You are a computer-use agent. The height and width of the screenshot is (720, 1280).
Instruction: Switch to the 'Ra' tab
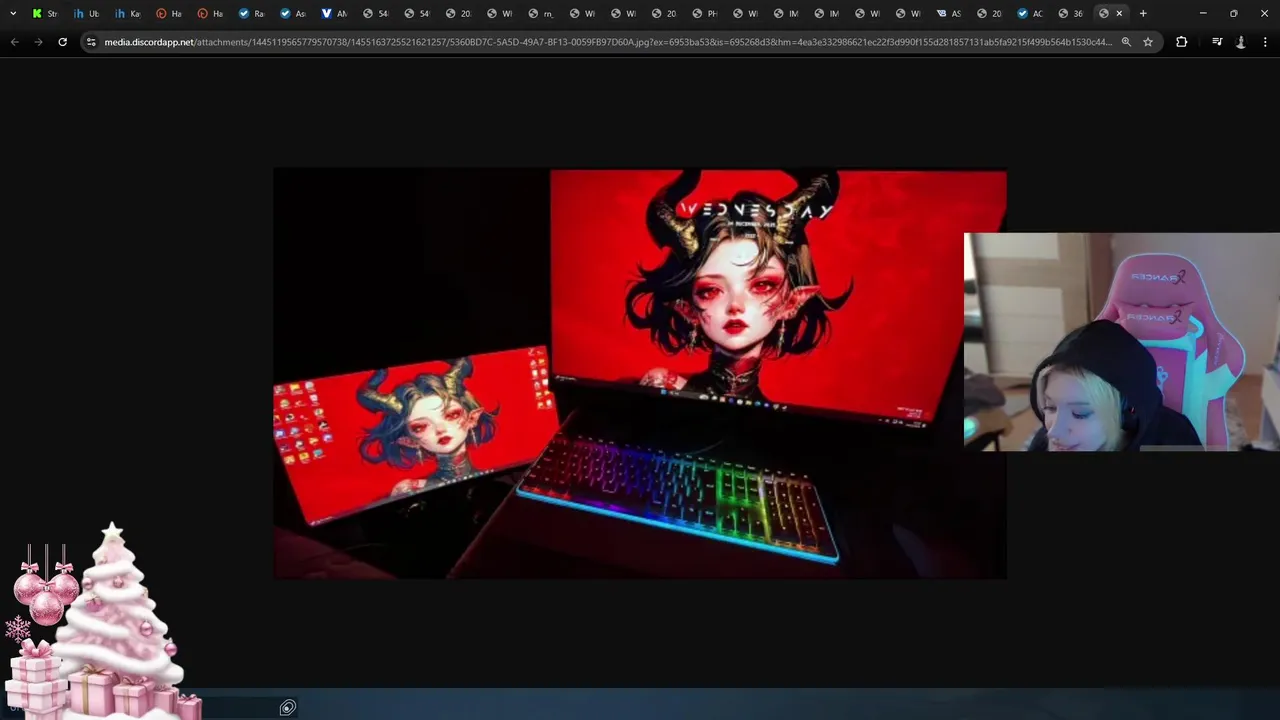252,13
